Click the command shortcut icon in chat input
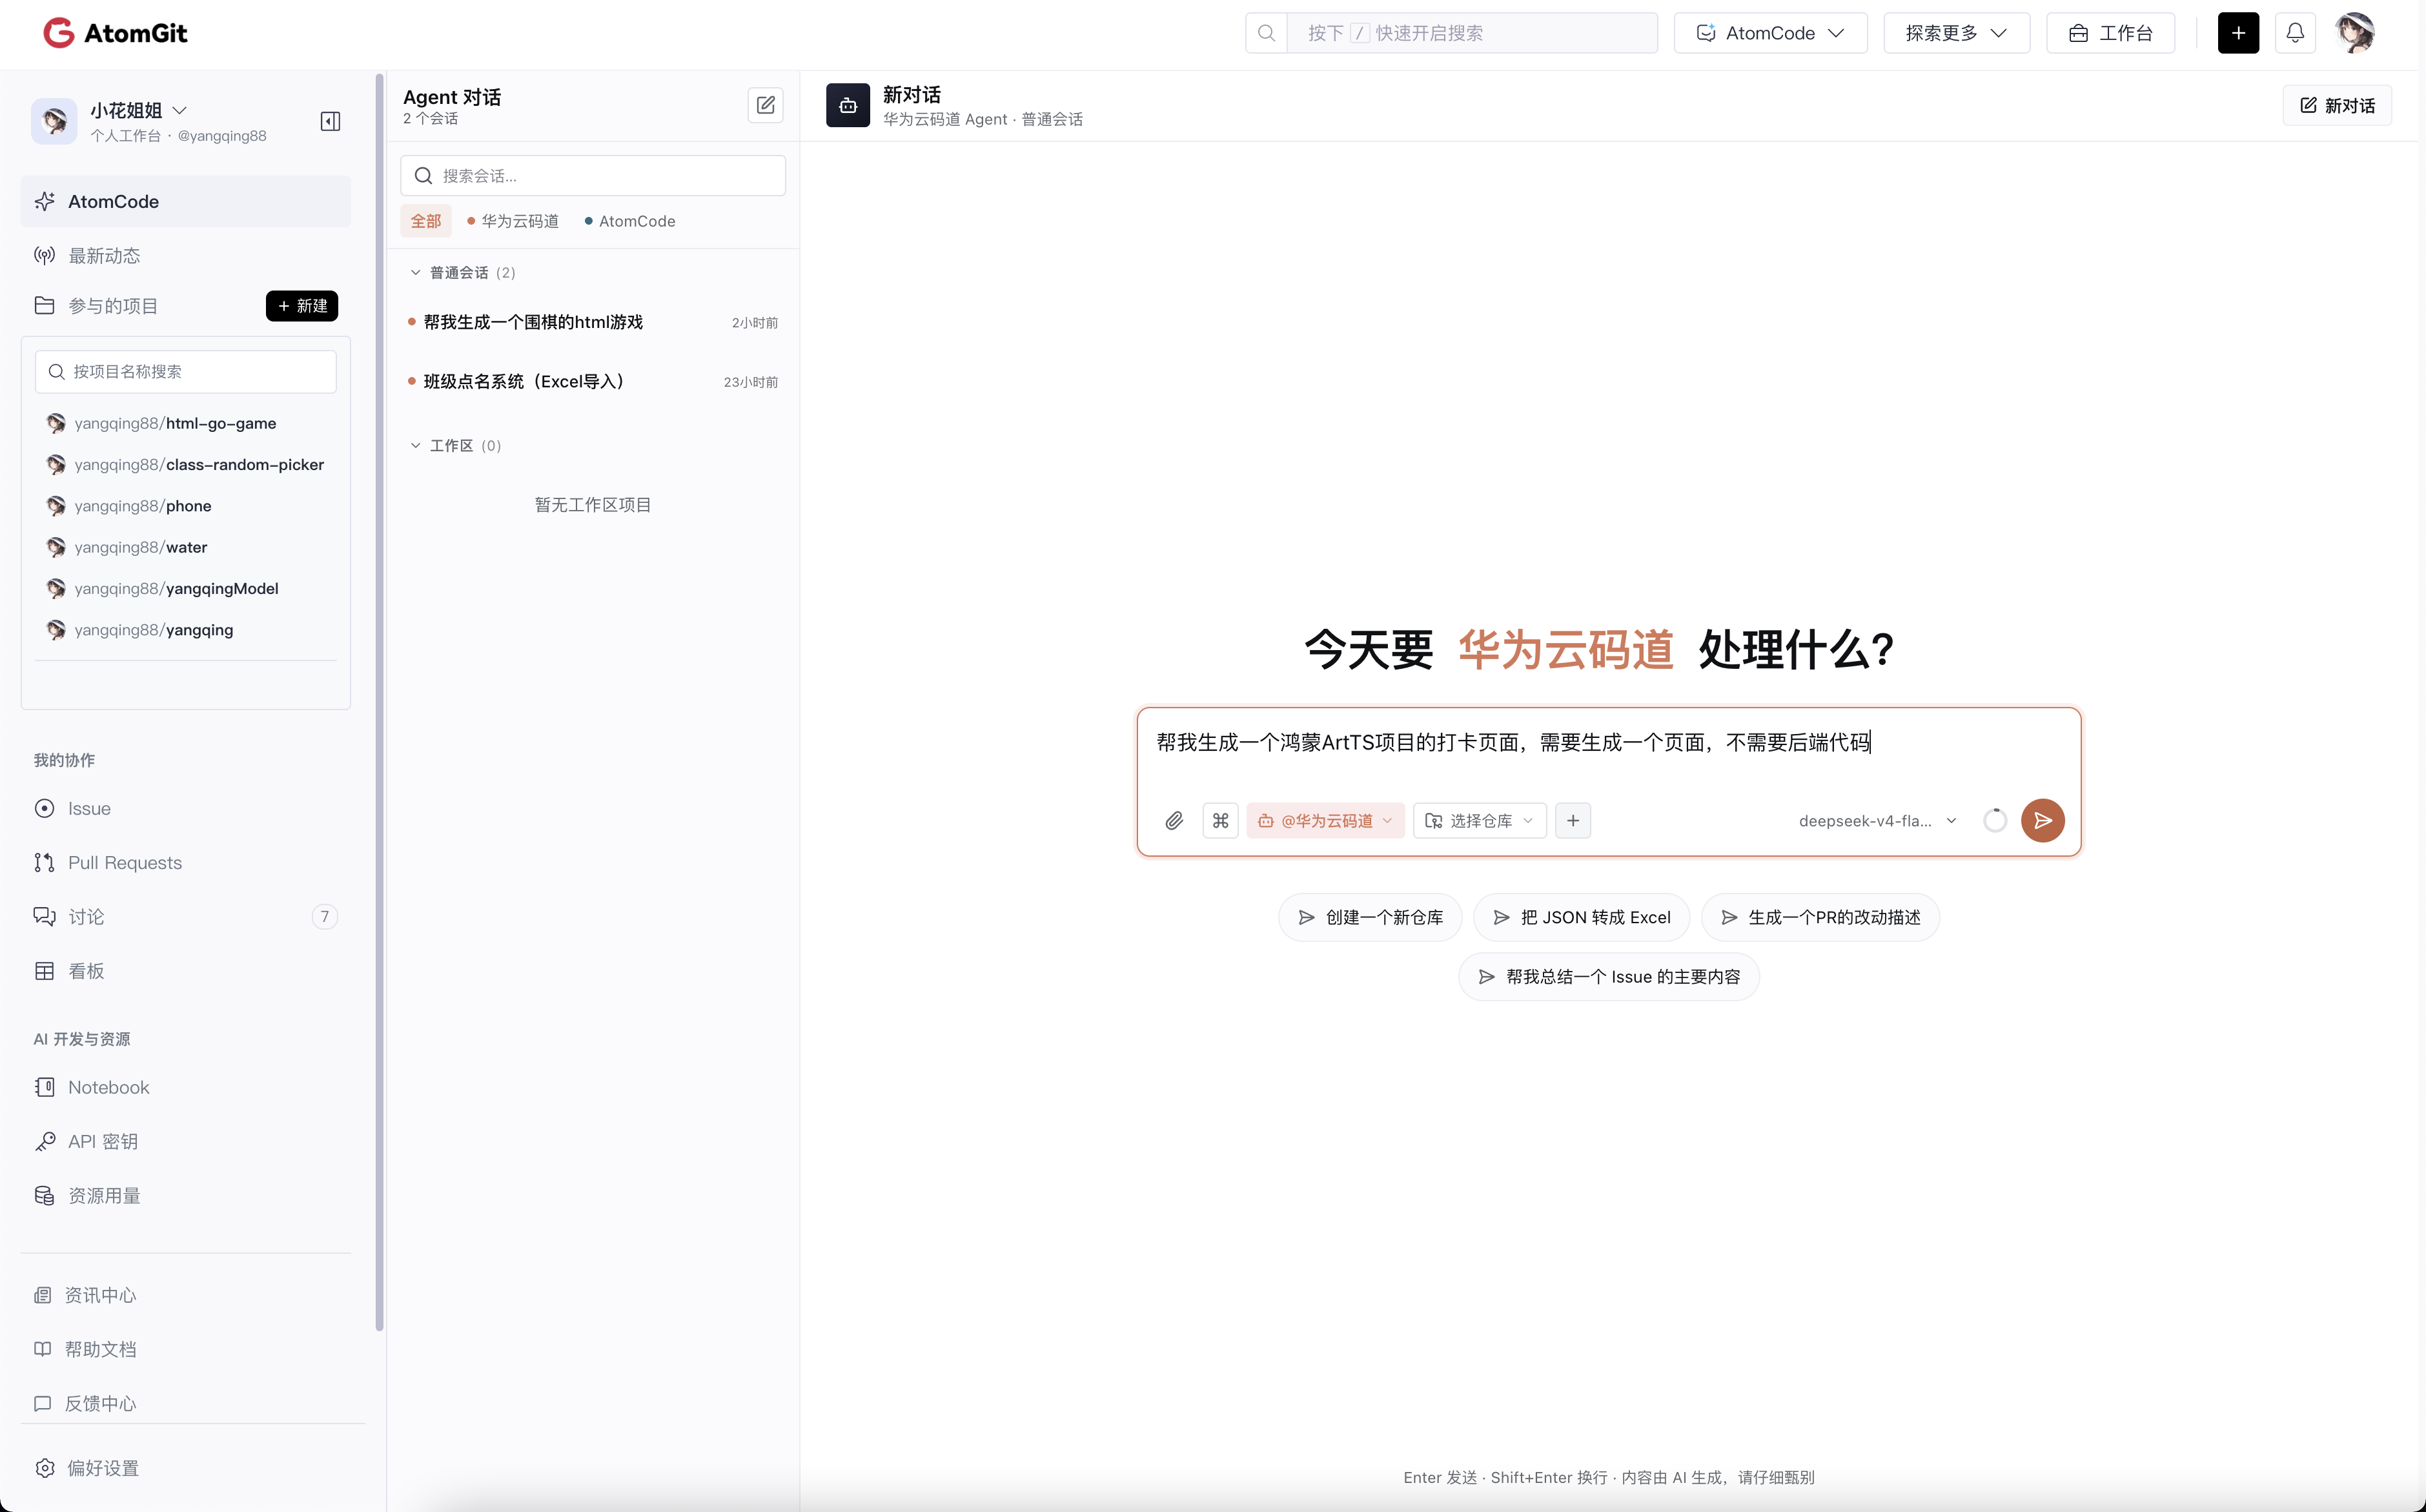The height and width of the screenshot is (1512, 2426). pos(1220,821)
